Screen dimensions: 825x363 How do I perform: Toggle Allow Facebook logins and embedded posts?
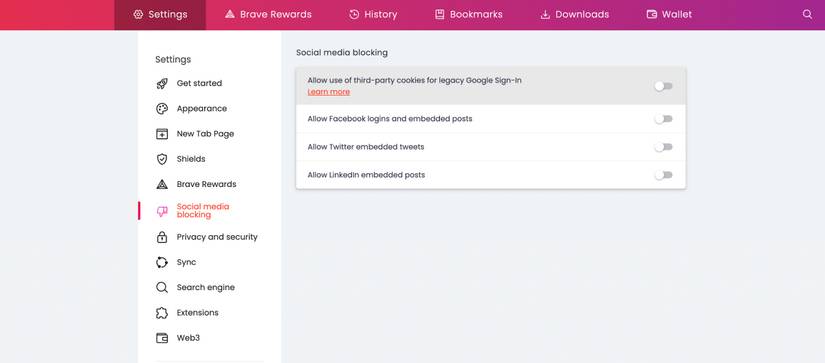pyautogui.click(x=663, y=119)
